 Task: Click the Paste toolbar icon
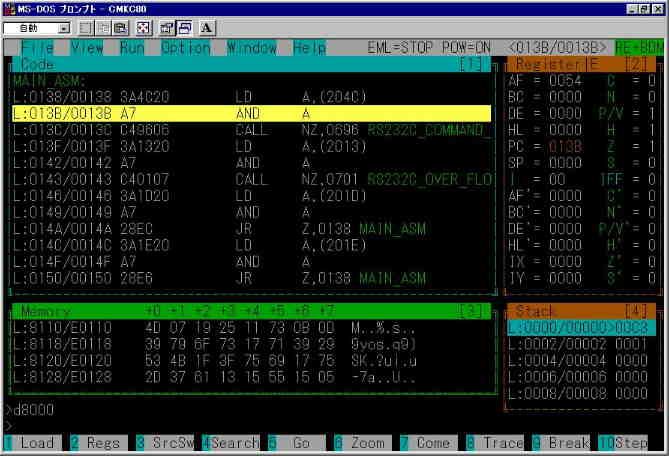click(x=121, y=28)
